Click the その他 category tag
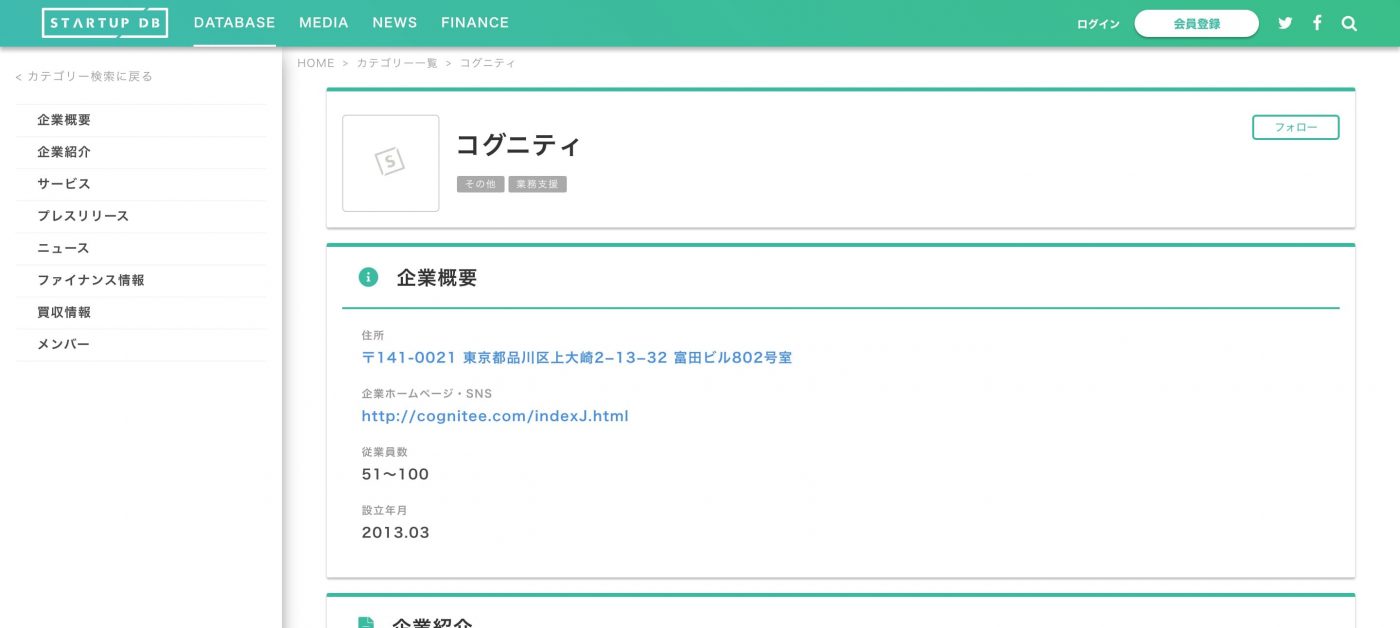This screenshot has width=1400, height=628. pos(480,184)
